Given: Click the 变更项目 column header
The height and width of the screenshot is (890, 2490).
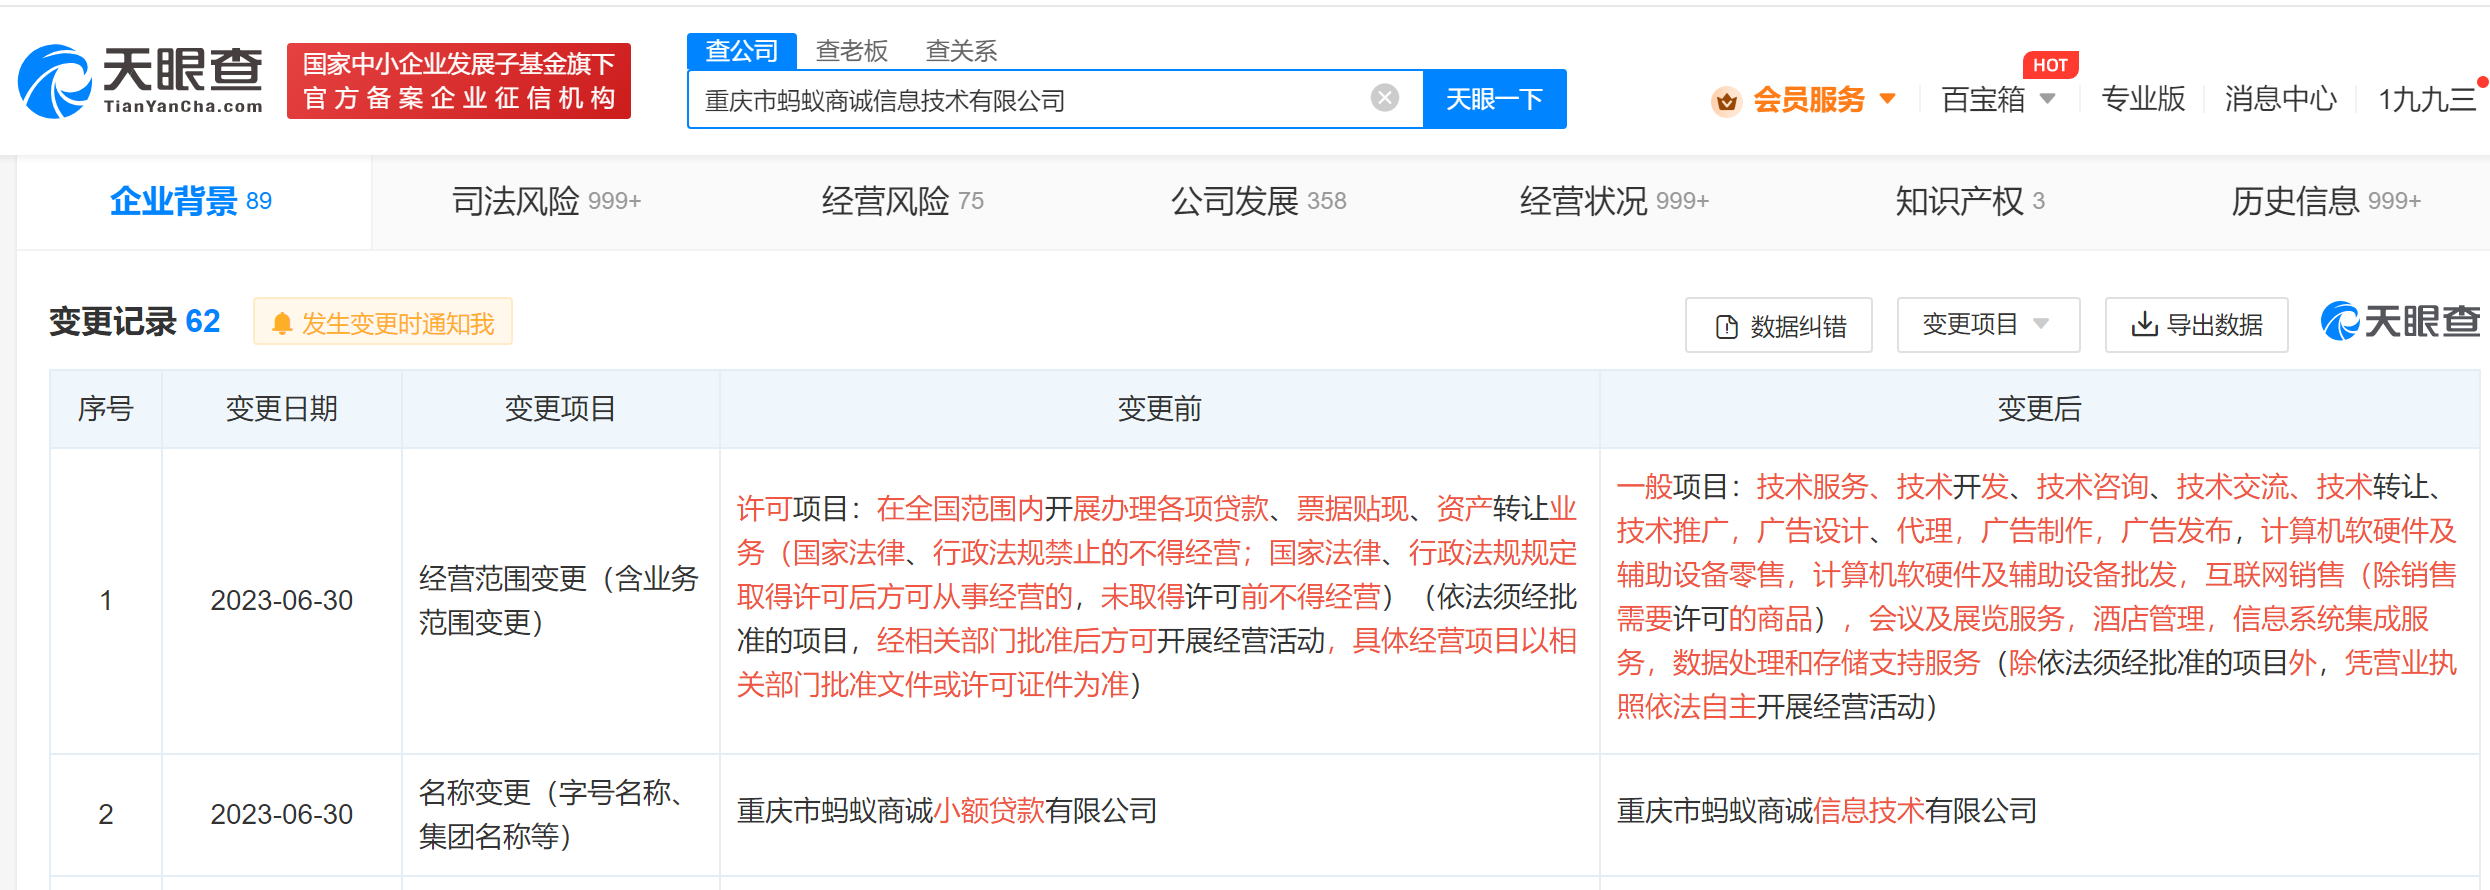Looking at the screenshot, I should [560, 409].
